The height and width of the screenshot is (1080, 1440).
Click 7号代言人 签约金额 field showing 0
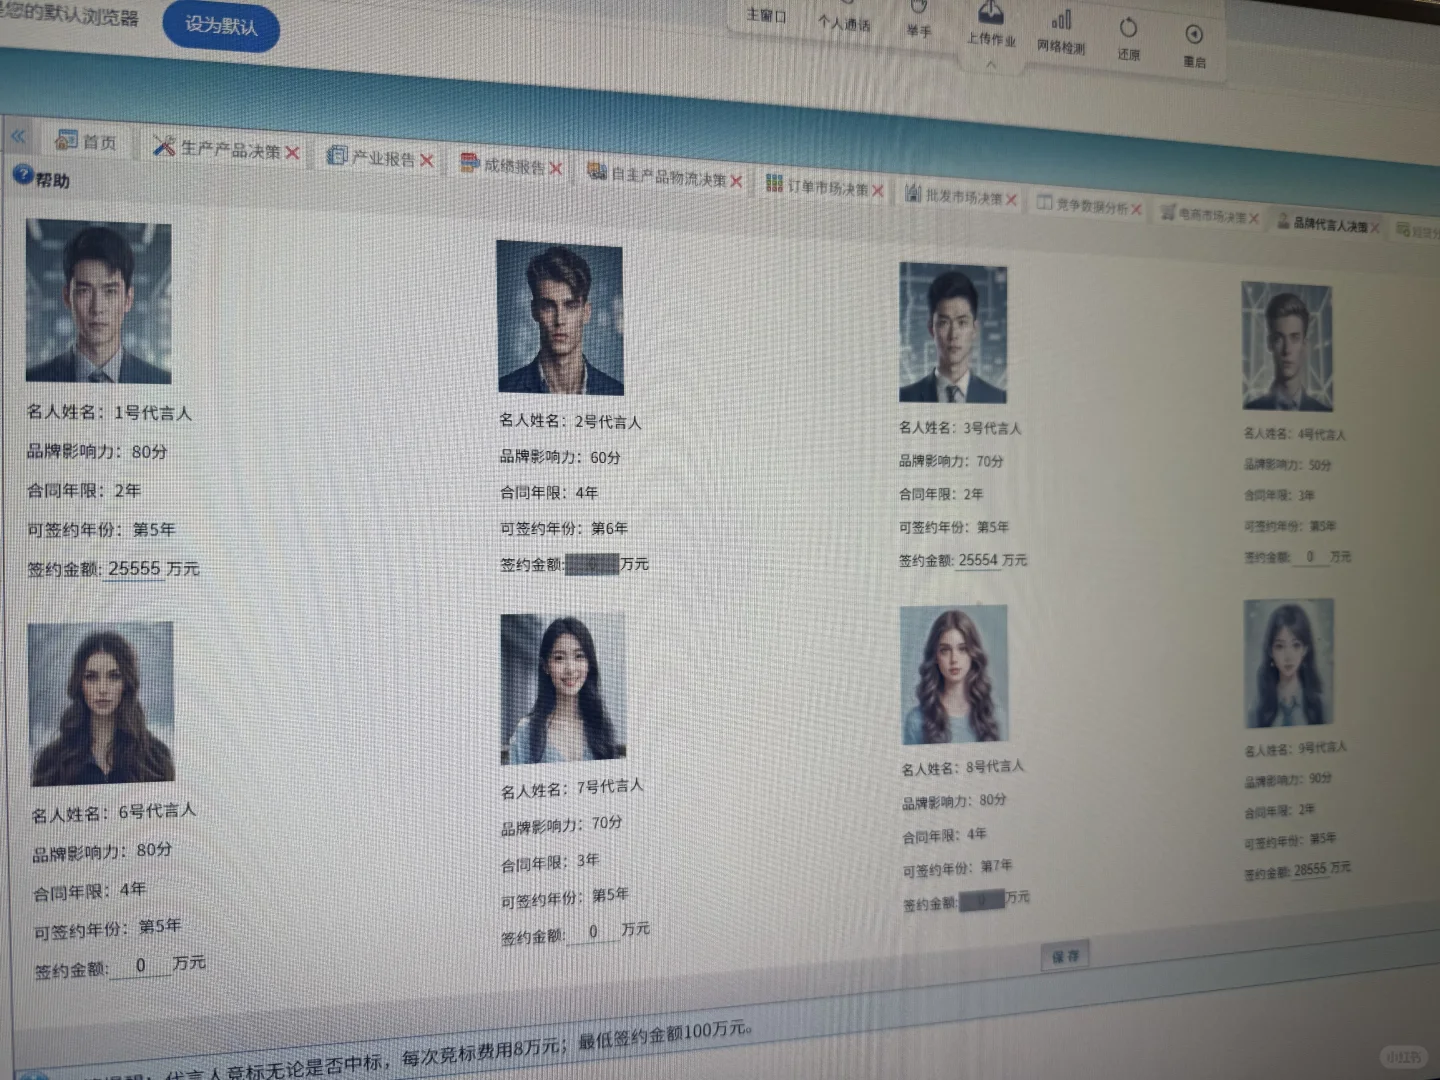pos(593,932)
